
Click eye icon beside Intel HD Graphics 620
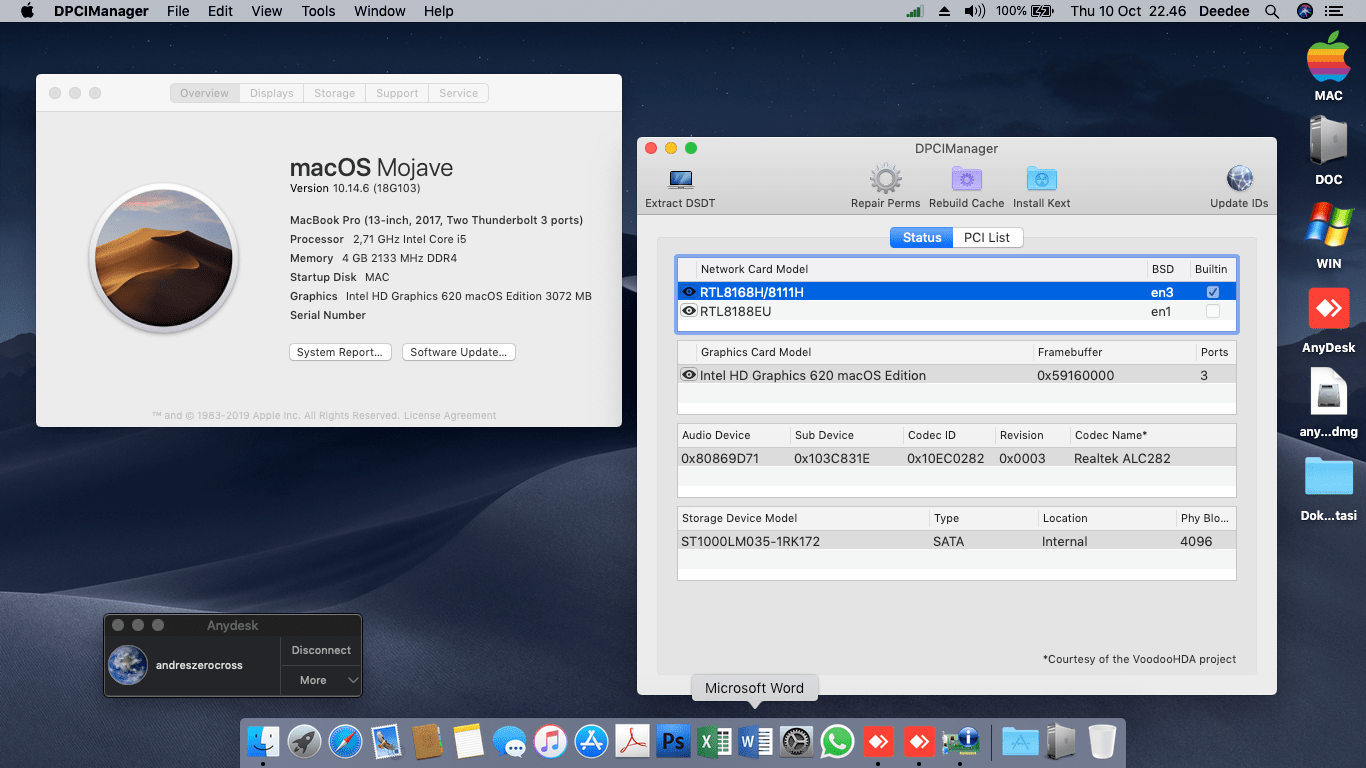[689, 375]
